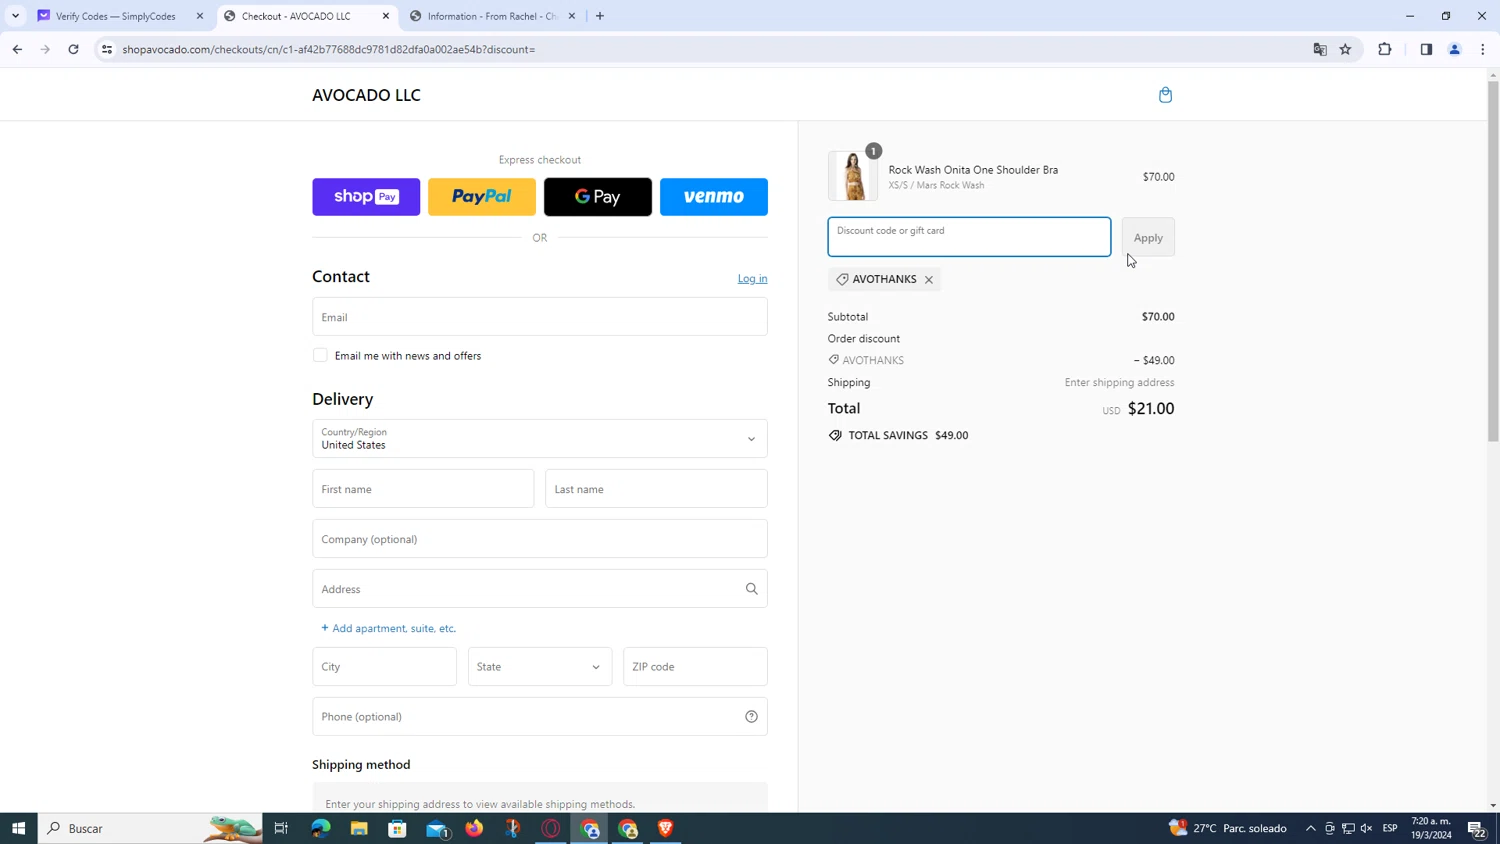Open the notification center
Image resolution: width=1500 pixels, height=844 pixels.
pos(1476,828)
